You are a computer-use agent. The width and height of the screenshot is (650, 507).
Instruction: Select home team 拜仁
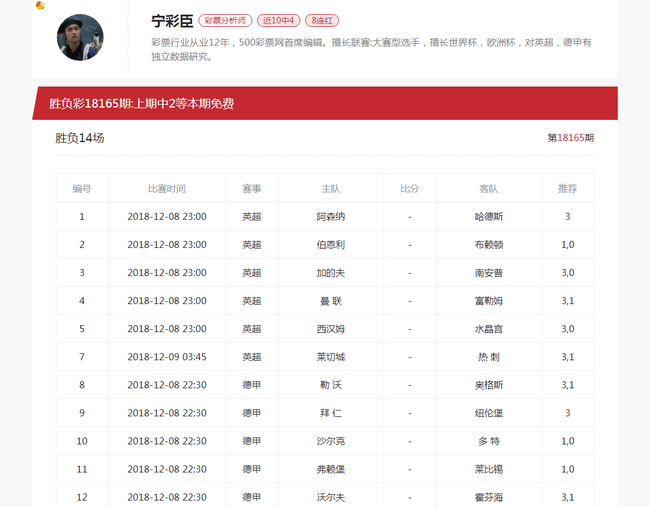click(331, 413)
